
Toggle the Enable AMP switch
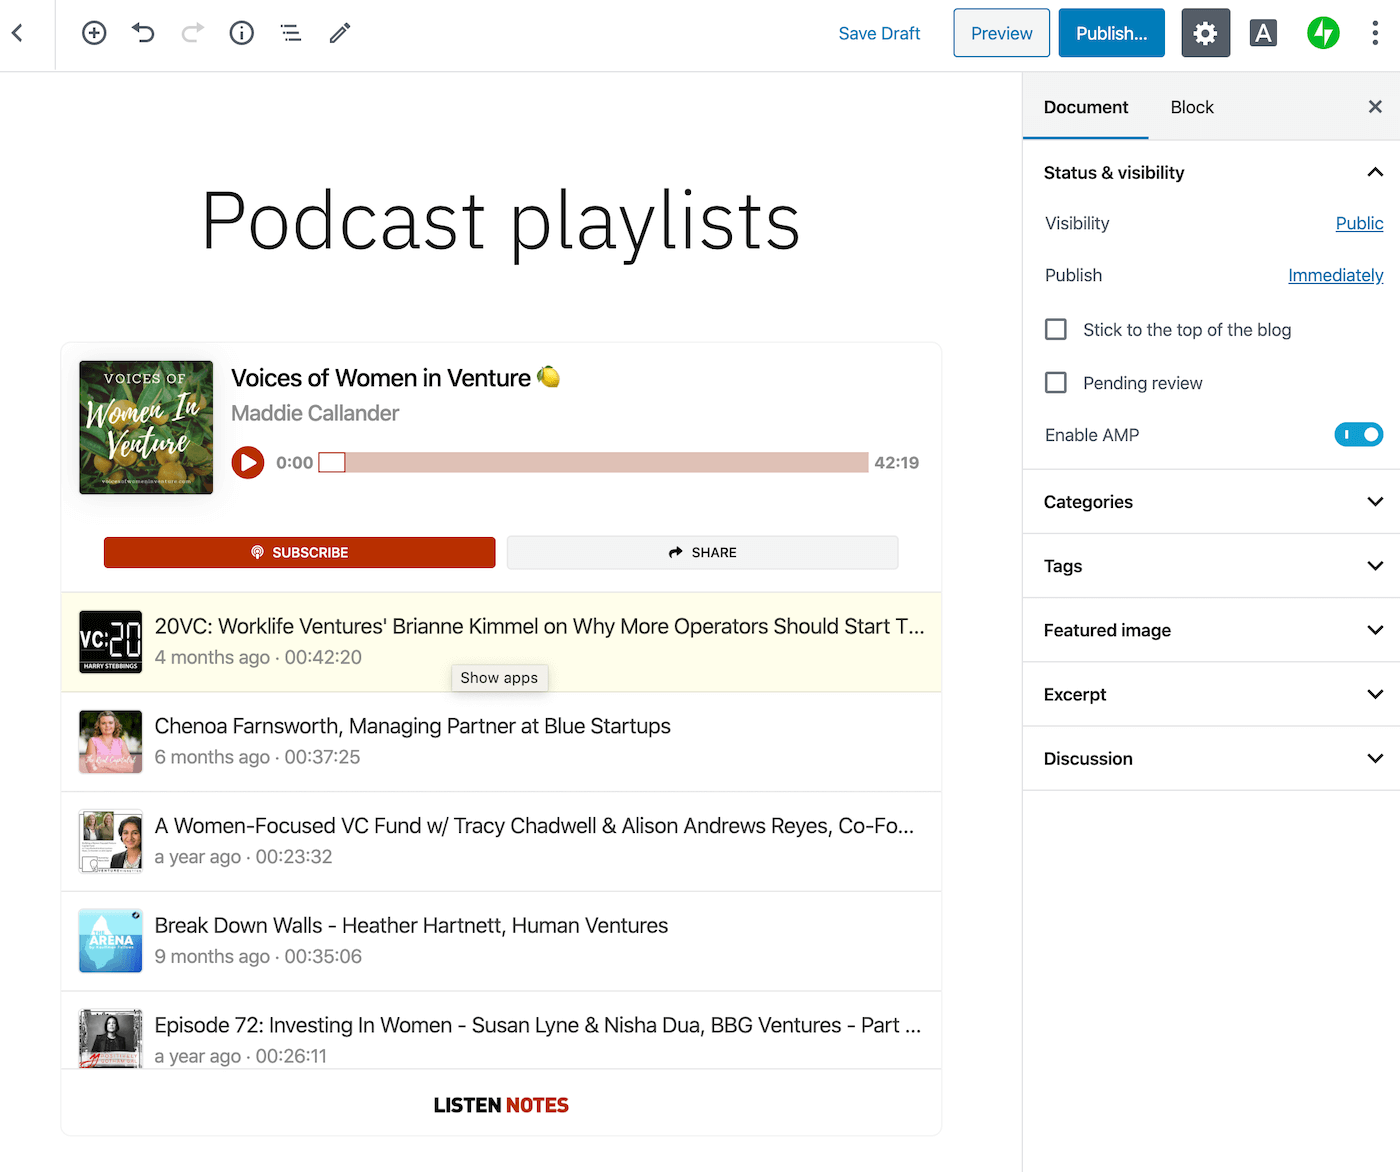[x=1359, y=434]
